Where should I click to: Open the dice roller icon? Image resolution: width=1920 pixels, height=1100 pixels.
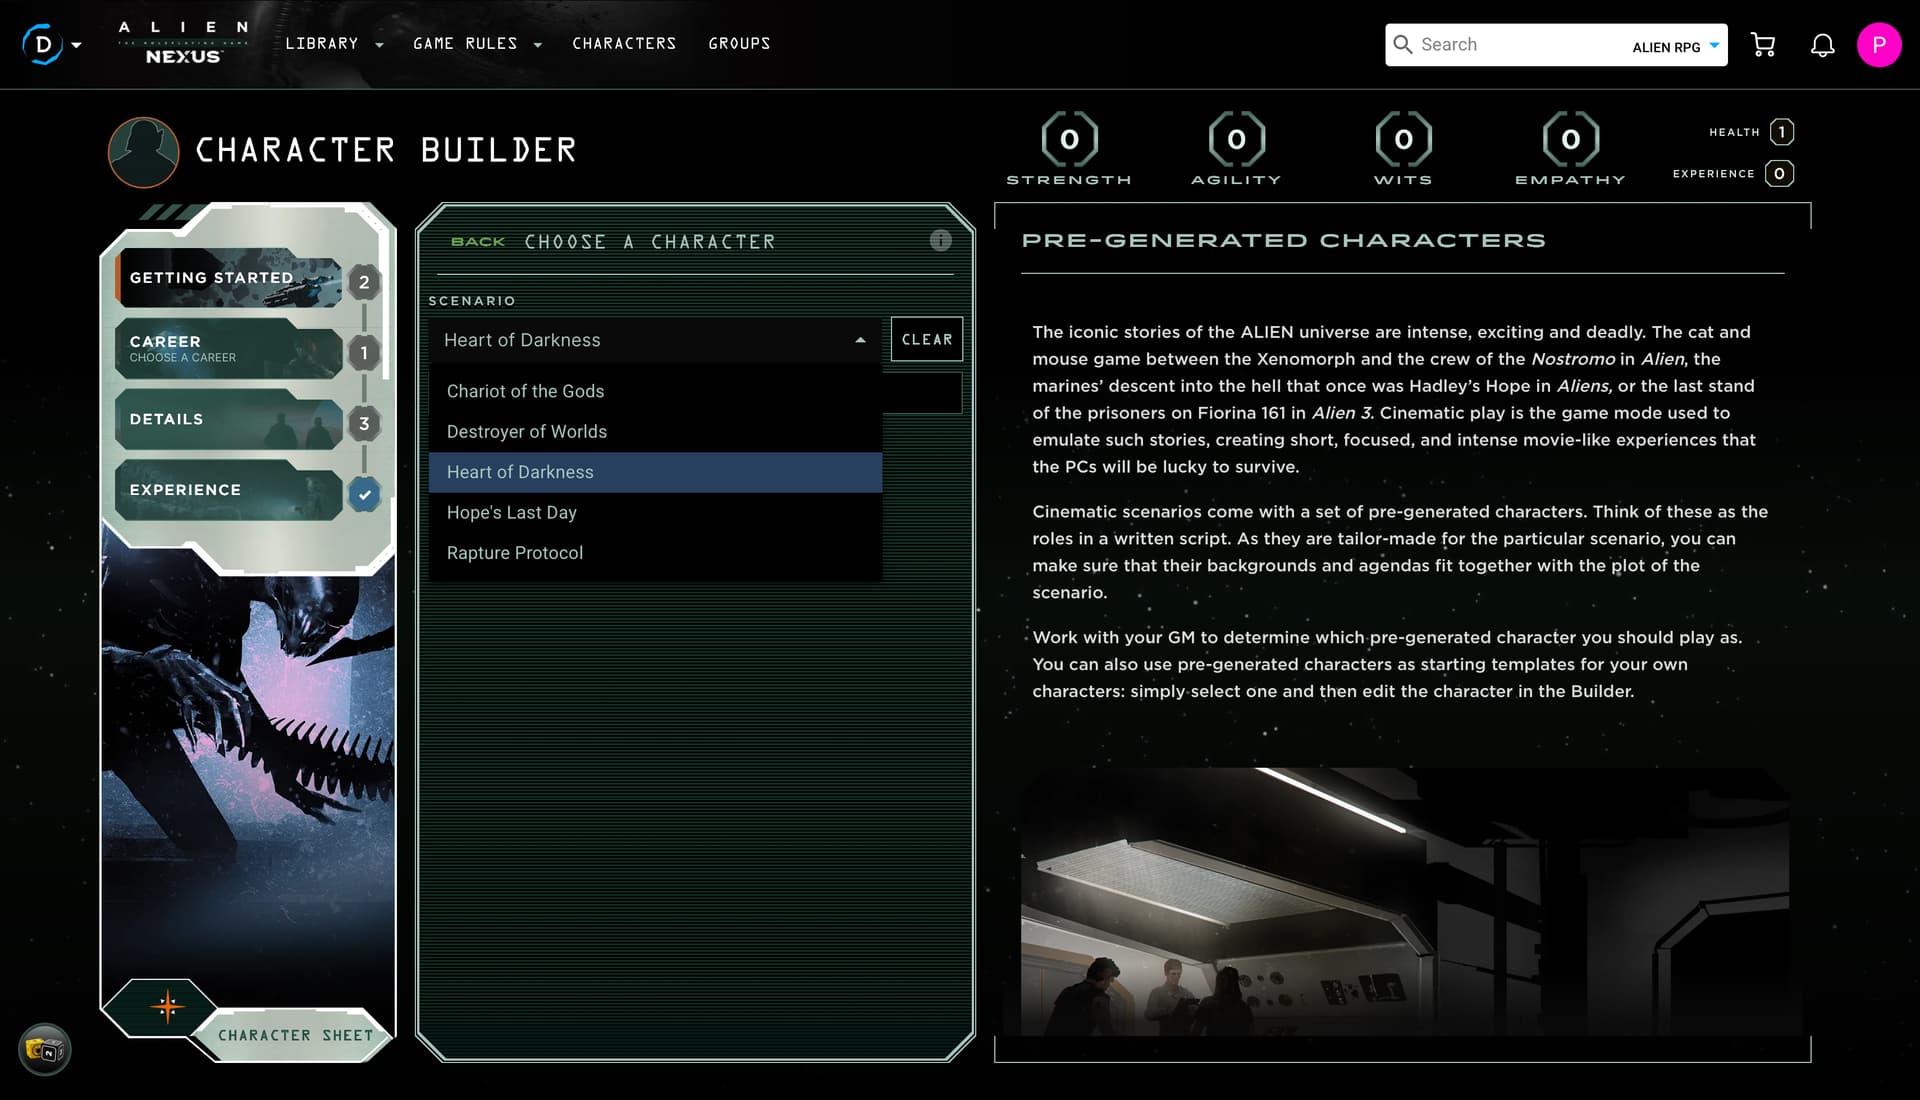[44, 1050]
